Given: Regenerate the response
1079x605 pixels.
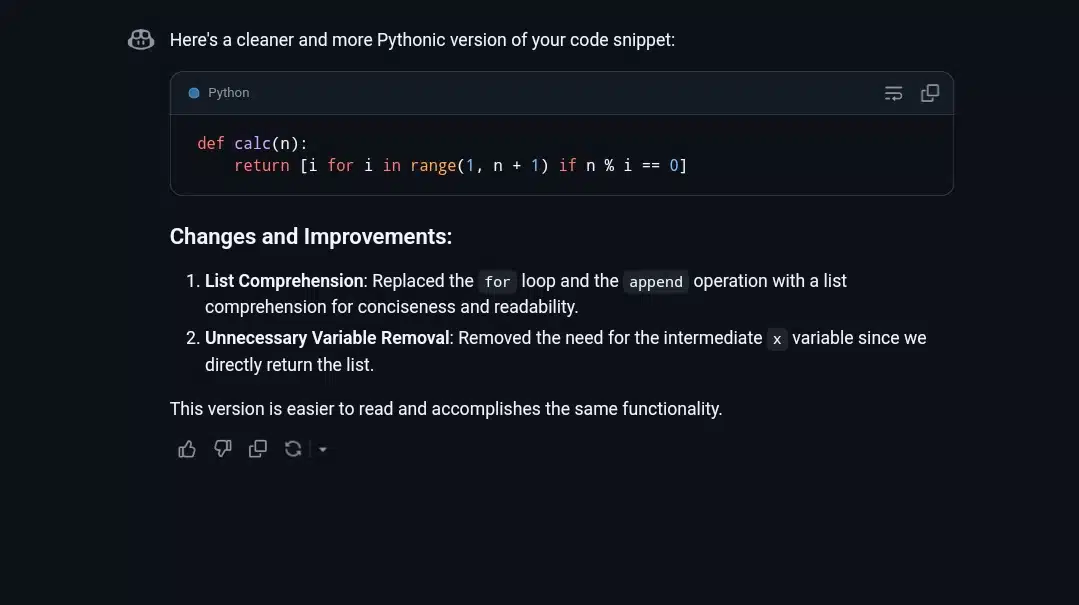Looking at the screenshot, I should click(x=293, y=449).
